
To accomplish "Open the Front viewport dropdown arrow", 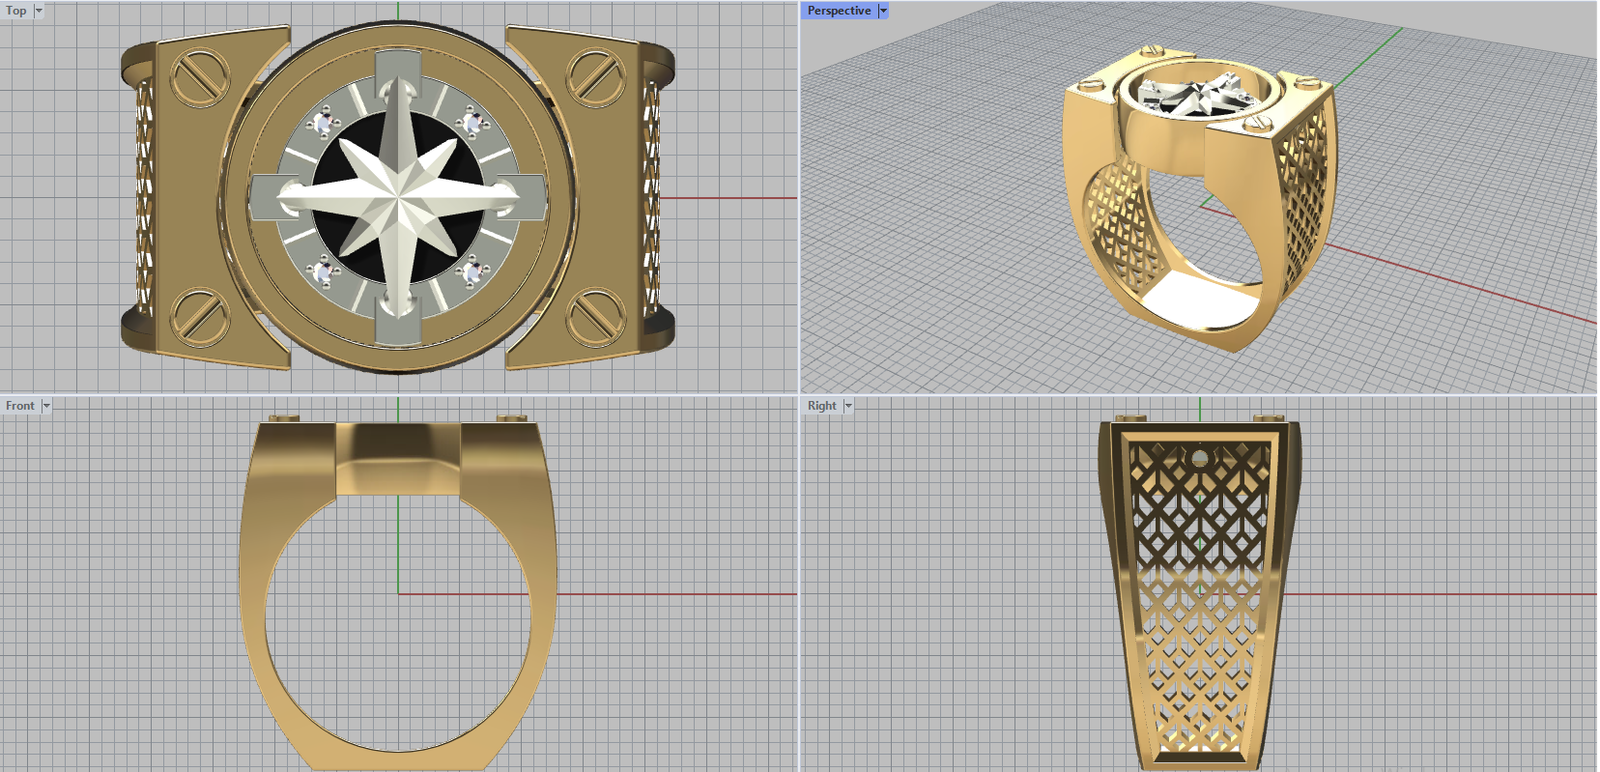I will coord(46,406).
